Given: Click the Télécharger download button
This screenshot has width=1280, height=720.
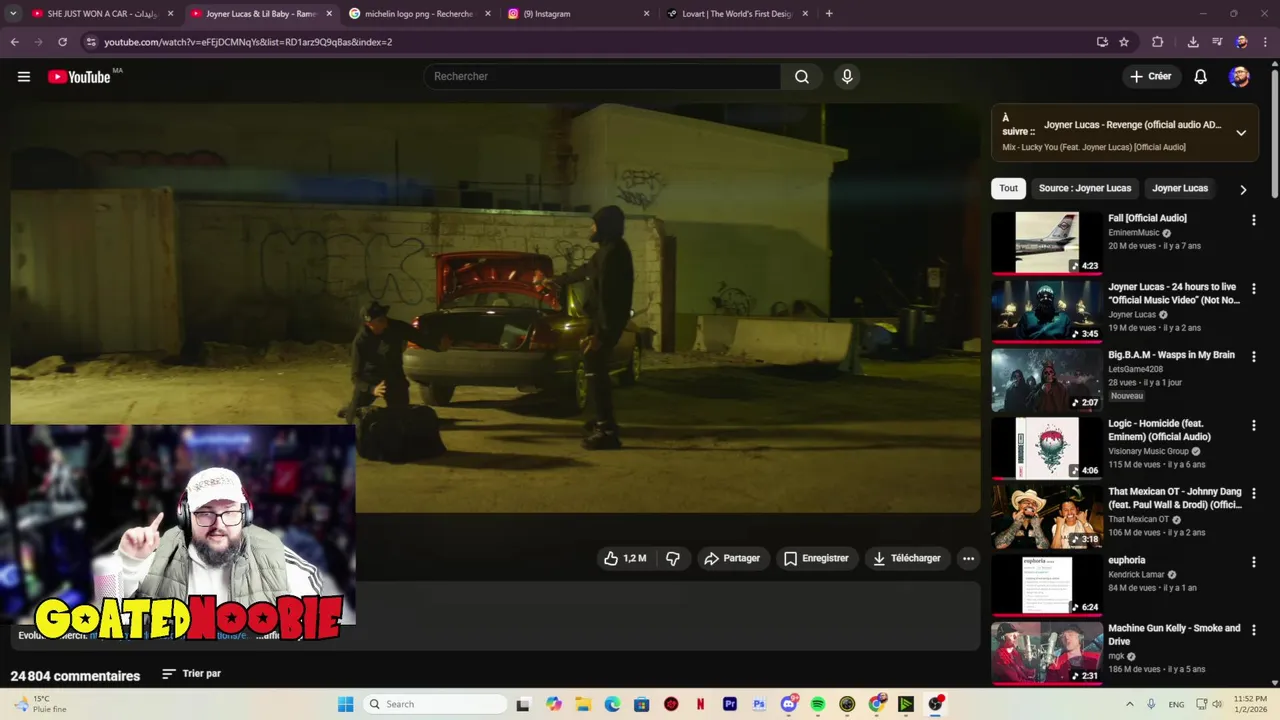Looking at the screenshot, I should coord(907,559).
